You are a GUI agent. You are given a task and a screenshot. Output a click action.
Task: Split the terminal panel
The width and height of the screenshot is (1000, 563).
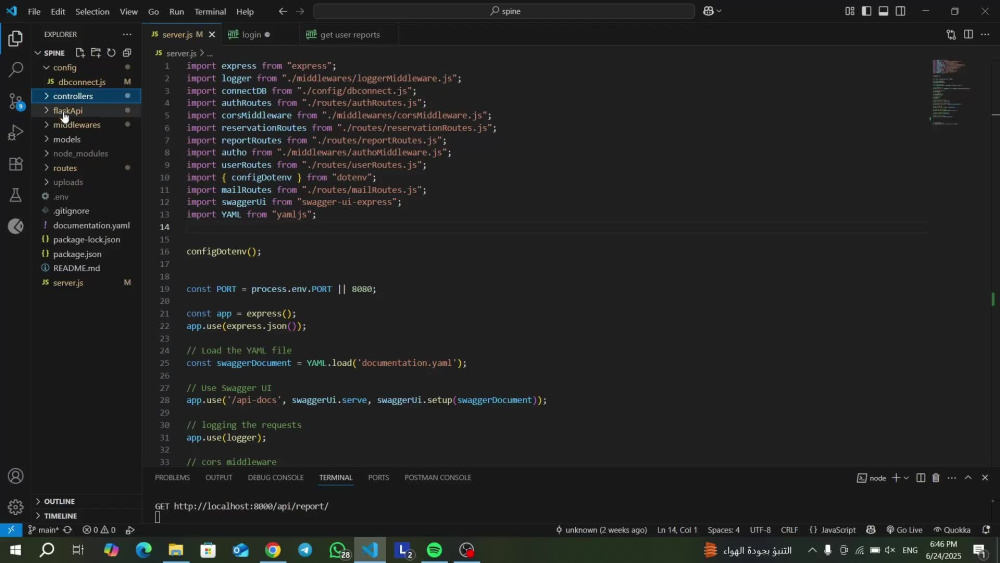(x=920, y=478)
